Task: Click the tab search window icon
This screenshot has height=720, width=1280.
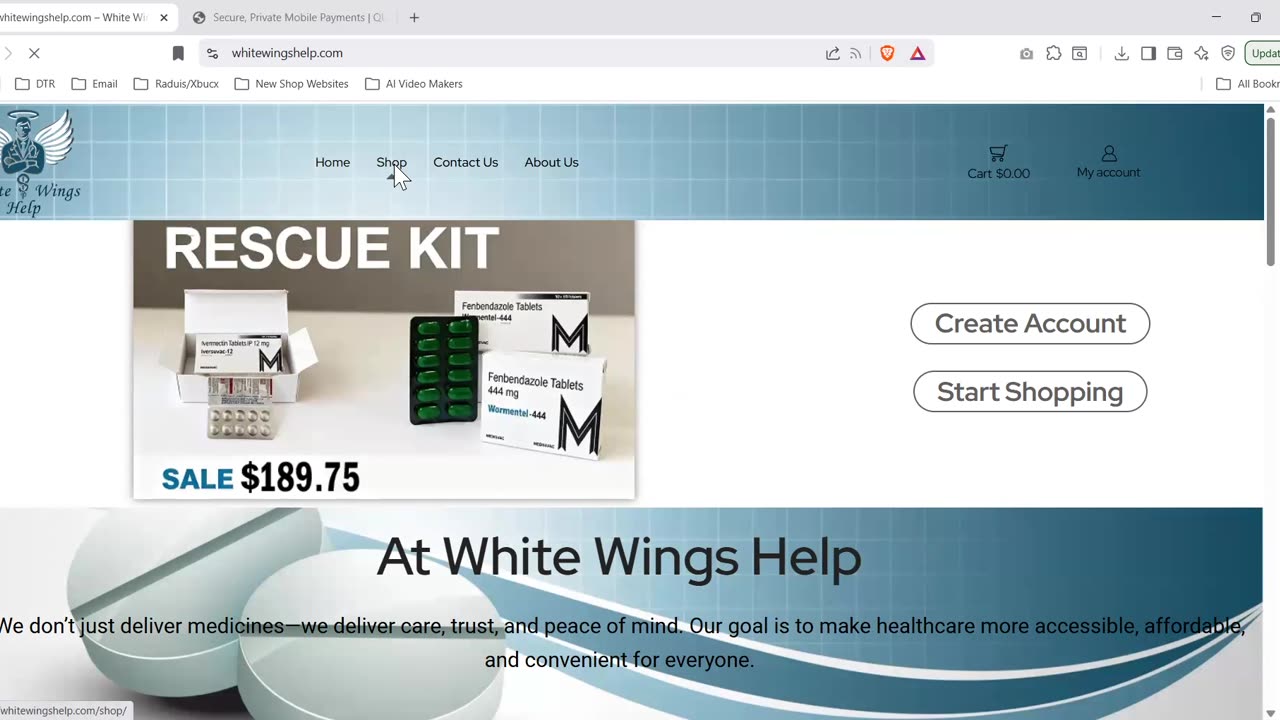Action: point(1080,54)
